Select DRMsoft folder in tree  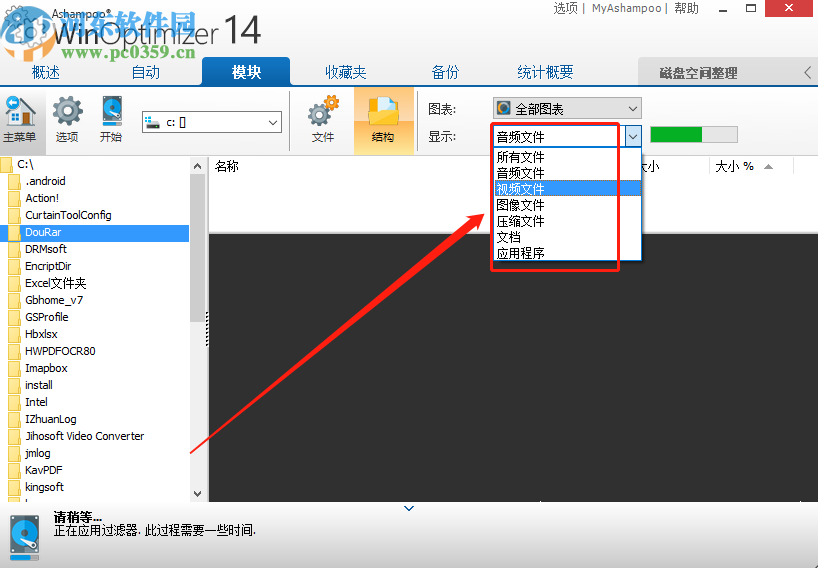[x=46, y=249]
